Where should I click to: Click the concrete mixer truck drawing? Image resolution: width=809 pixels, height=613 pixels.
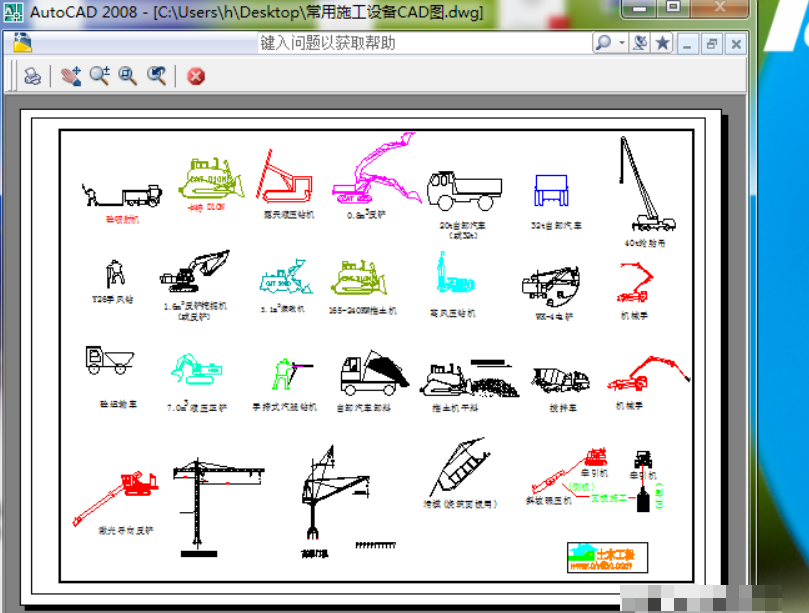coord(561,381)
